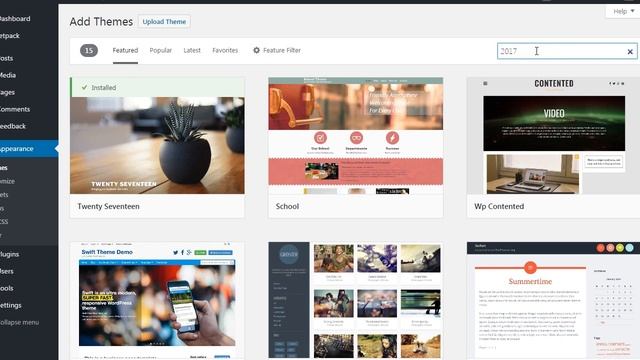This screenshot has width=640, height=360.
Task: Switch to the Popular tab
Action: 160,51
